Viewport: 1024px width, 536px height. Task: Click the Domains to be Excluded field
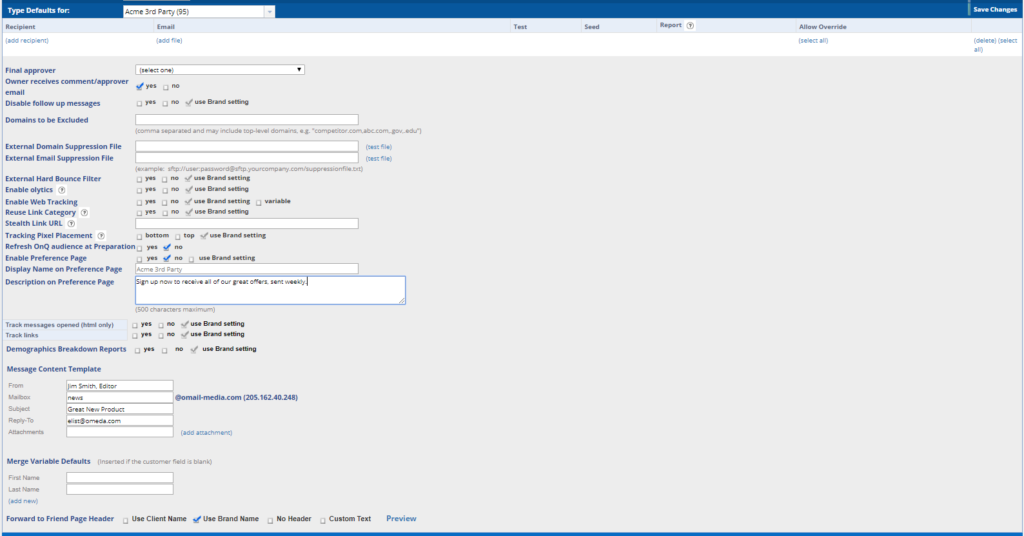pyautogui.click(x=247, y=119)
